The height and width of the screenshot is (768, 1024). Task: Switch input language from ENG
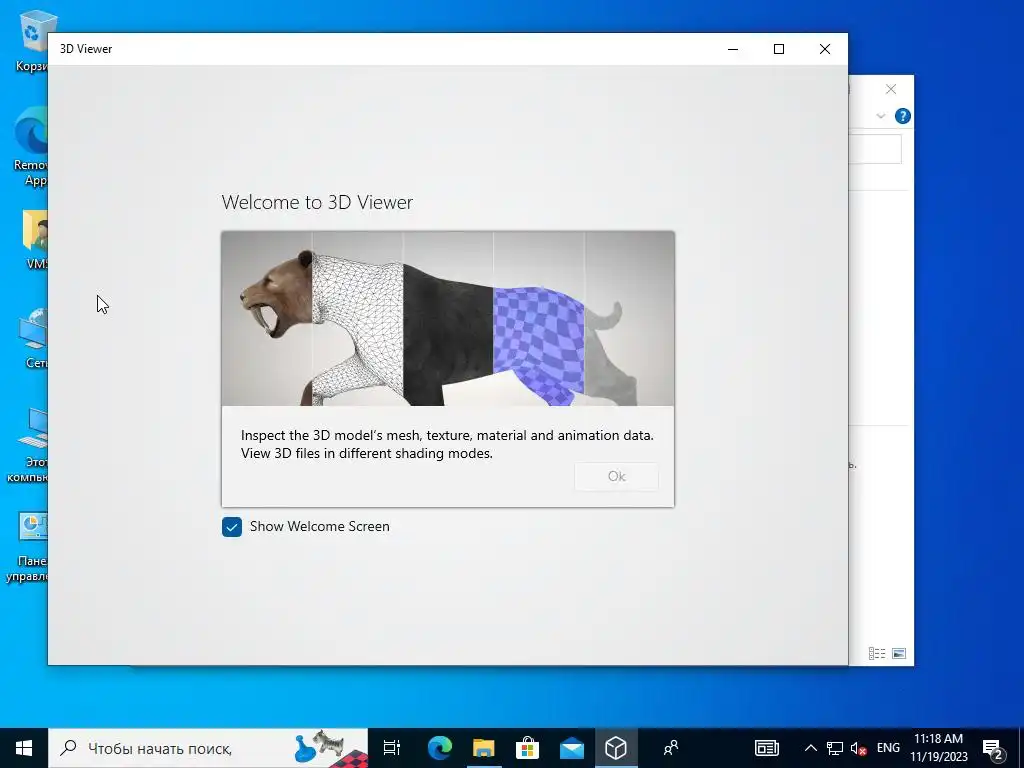click(888, 748)
